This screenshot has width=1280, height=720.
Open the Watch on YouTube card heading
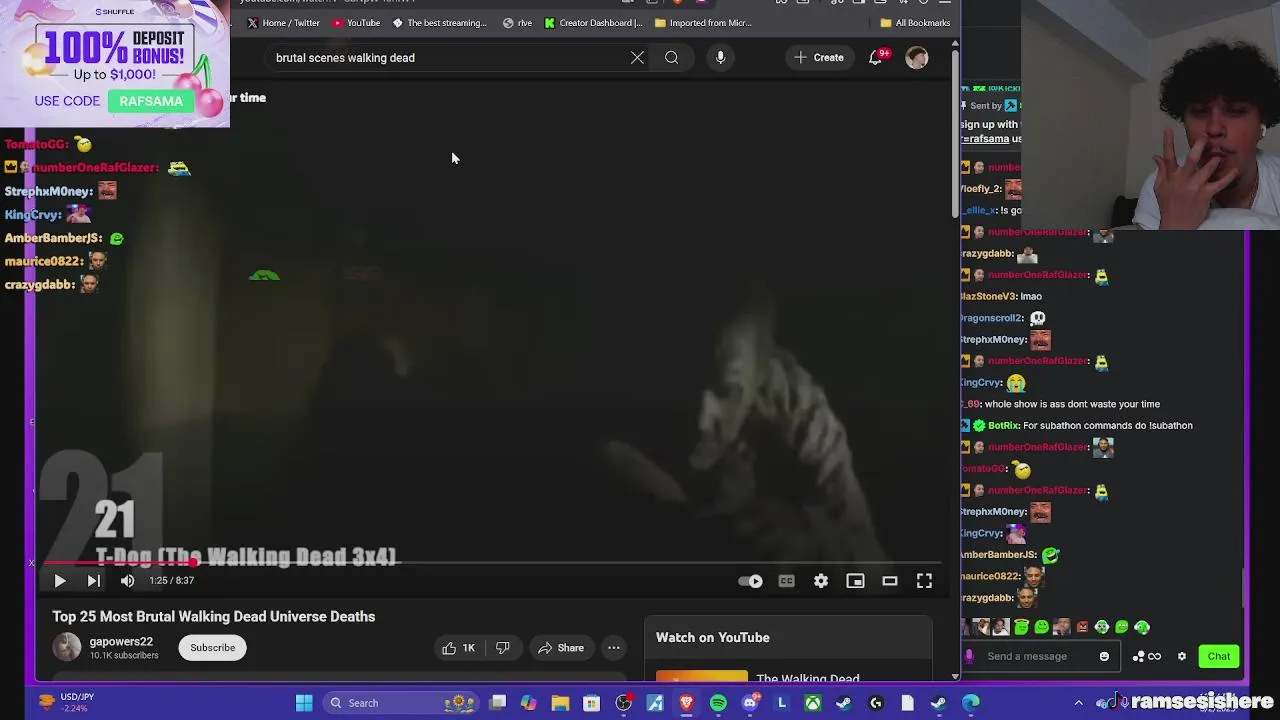coord(713,638)
